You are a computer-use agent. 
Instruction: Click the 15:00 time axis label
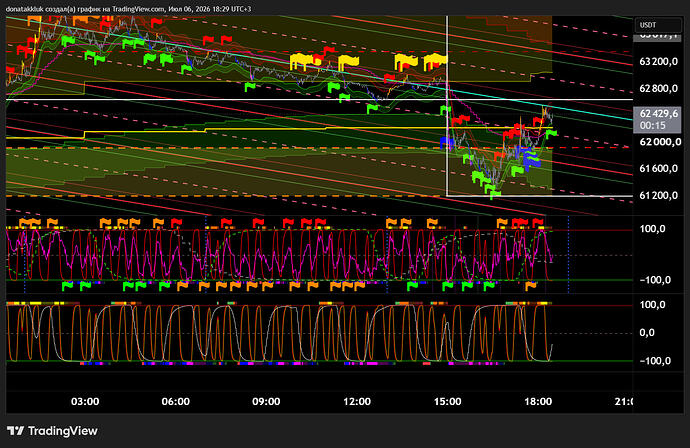pyautogui.click(x=447, y=401)
